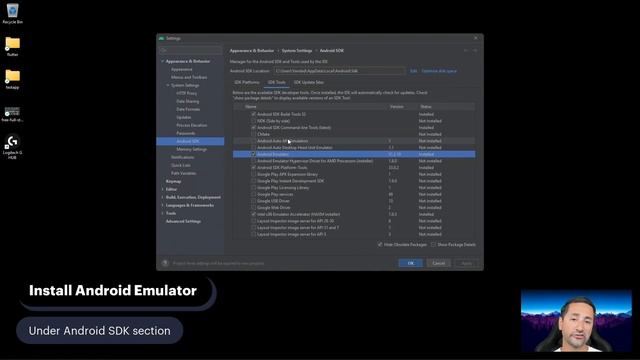Check the Google Web Driver checkbox
This screenshot has width=640, height=360.
253,207
